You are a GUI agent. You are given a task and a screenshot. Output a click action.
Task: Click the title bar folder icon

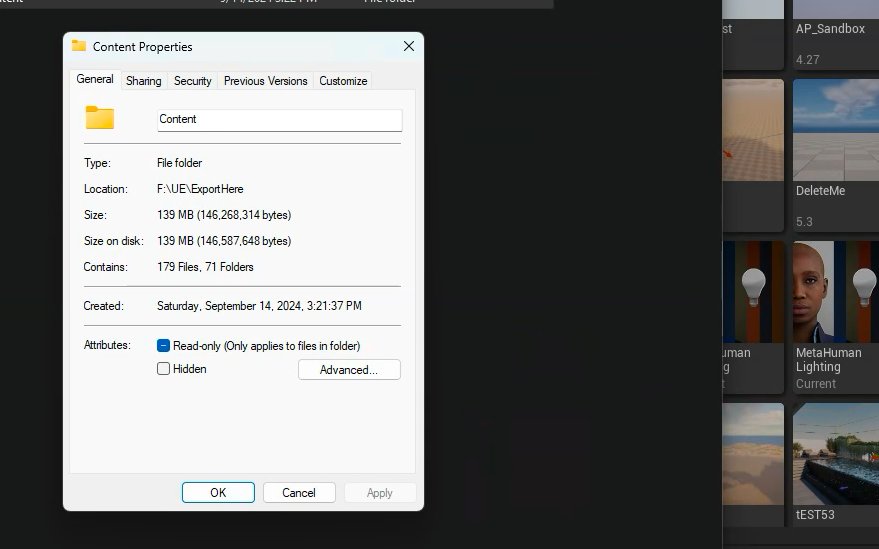tap(79, 46)
